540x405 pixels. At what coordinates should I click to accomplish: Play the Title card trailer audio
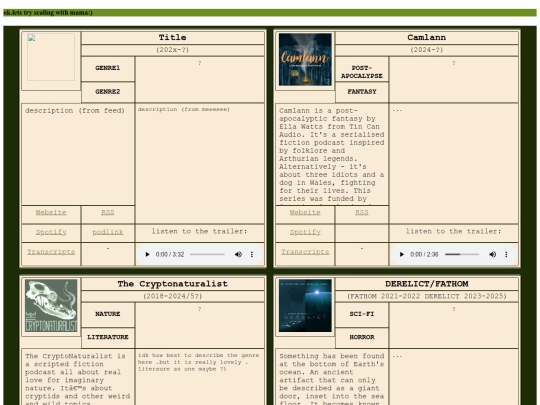[147, 255]
